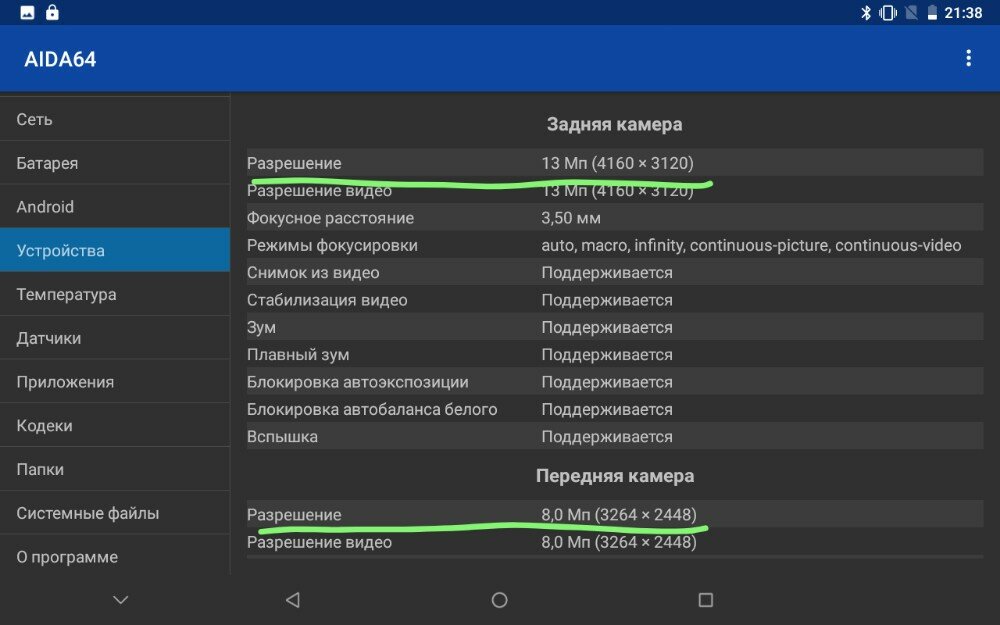The width and height of the screenshot is (1000, 625).
Task: Open the Батарея section
Action: coord(115,163)
